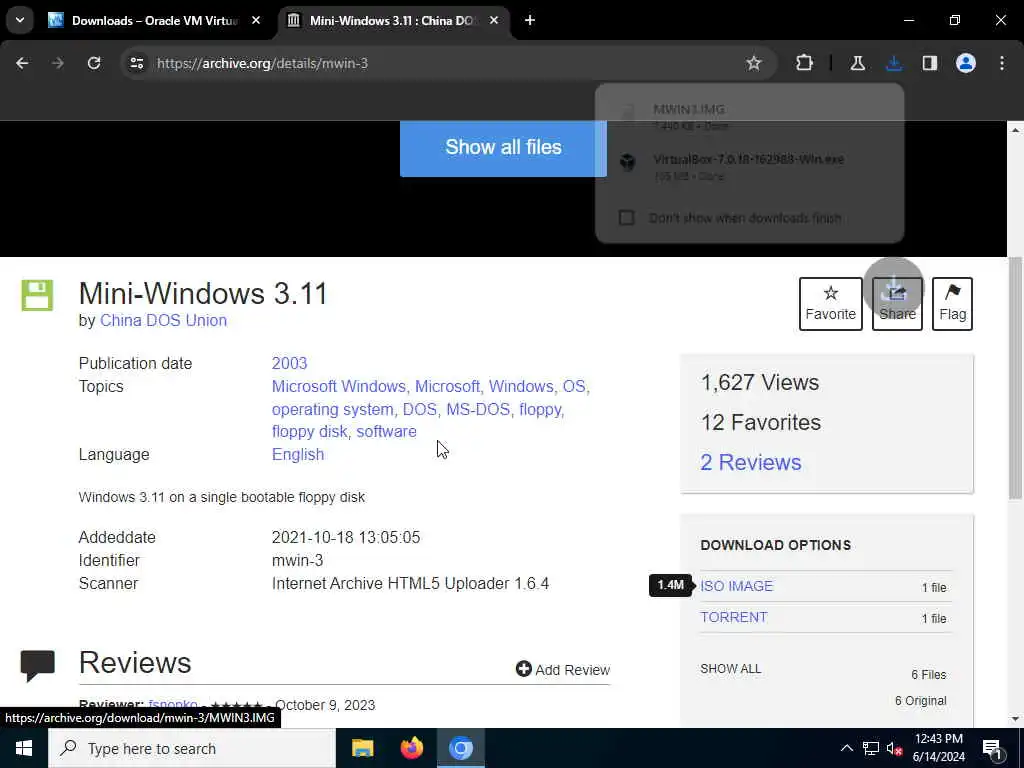This screenshot has height=768, width=1024.
Task: Close the Downloads – Oracle VM tab
Action: [256, 20]
